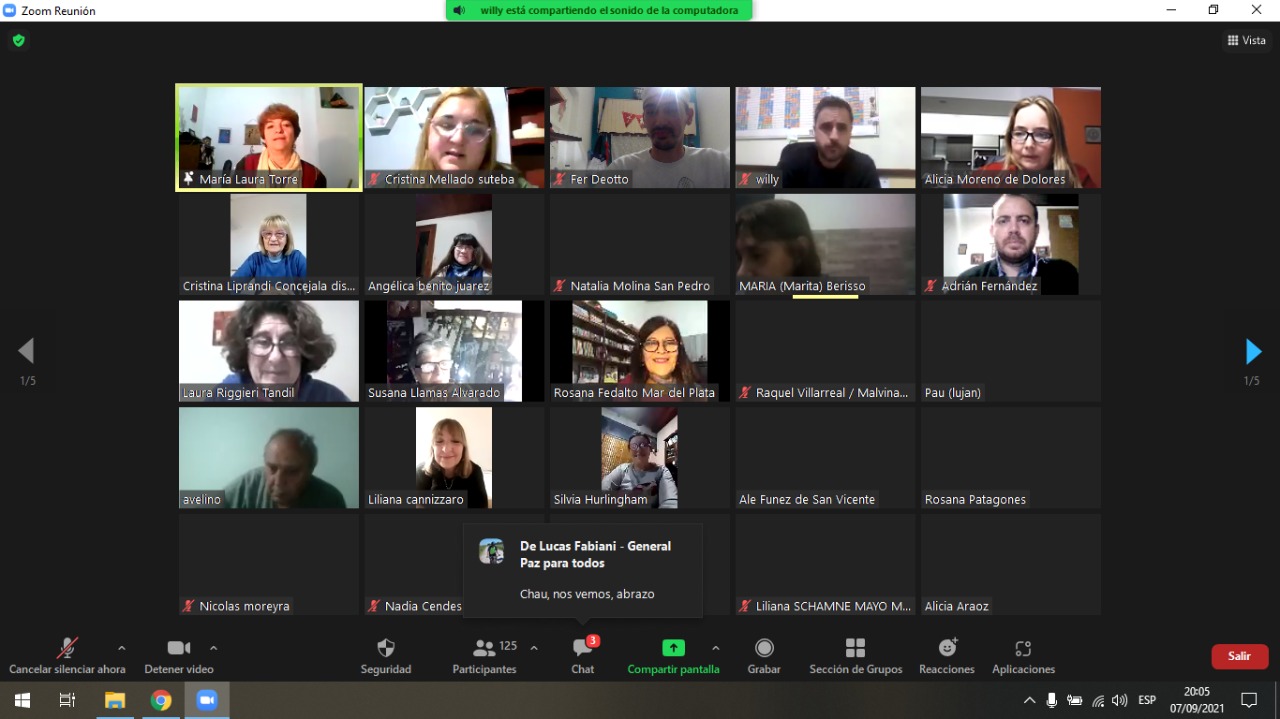Expand the arrow beside Participantes
Viewport: 1280px width, 719px height.
534,648
